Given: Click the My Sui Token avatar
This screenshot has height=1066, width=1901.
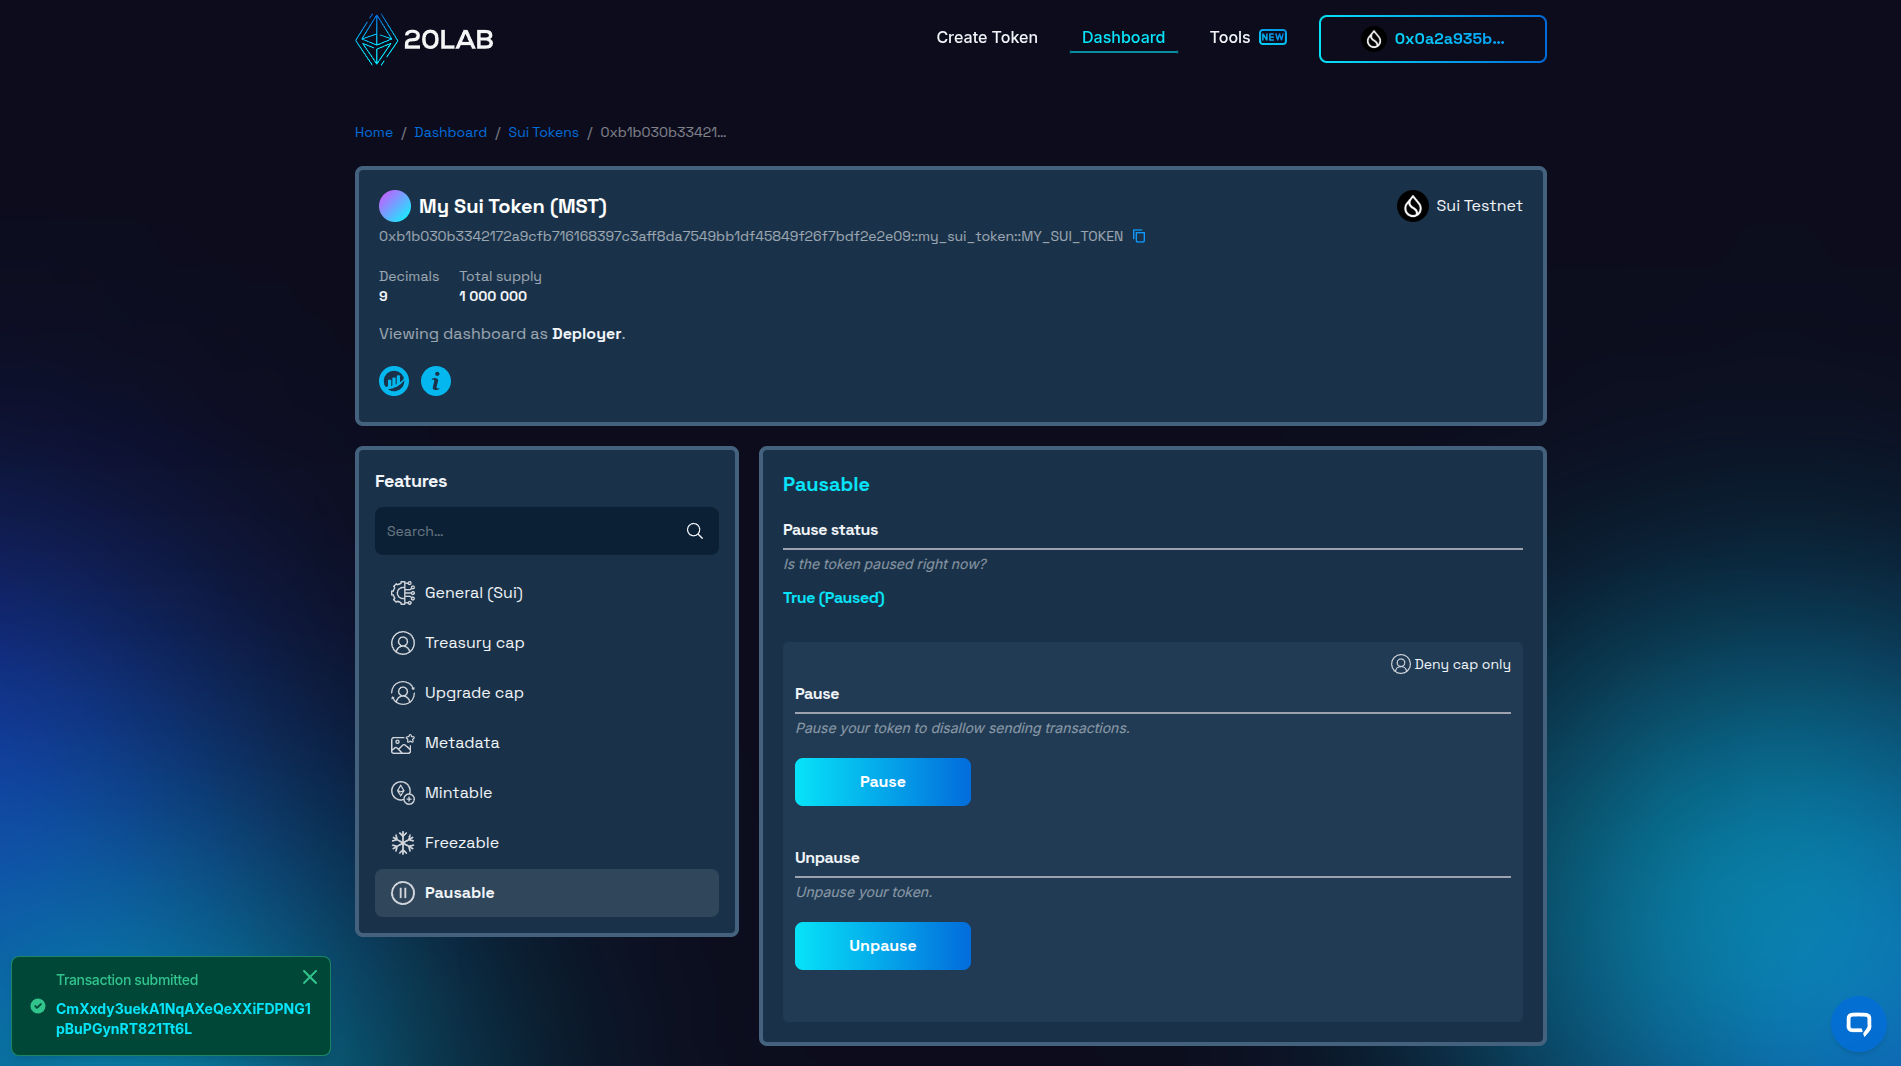Looking at the screenshot, I should point(394,206).
